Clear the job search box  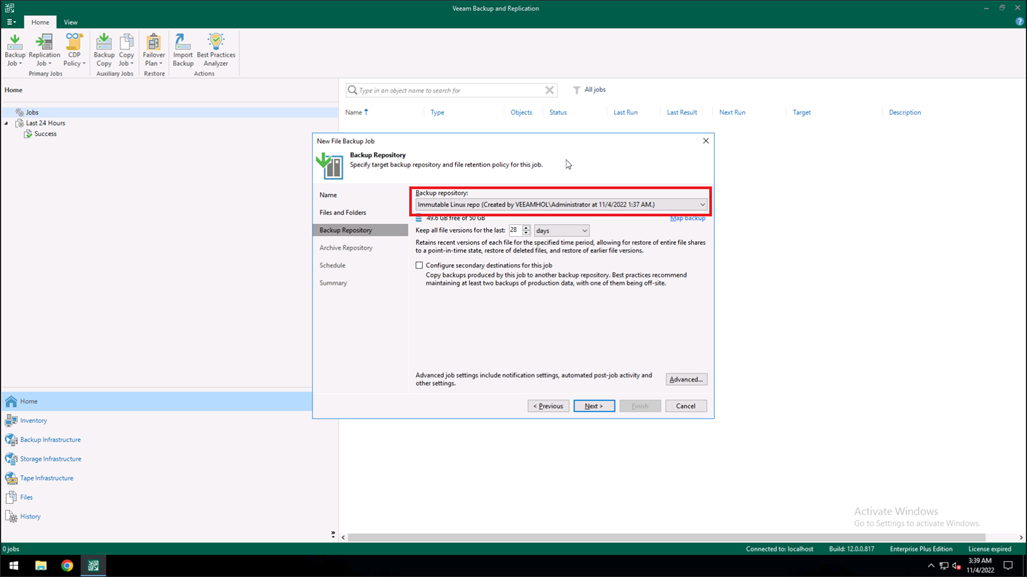pos(550,90)
